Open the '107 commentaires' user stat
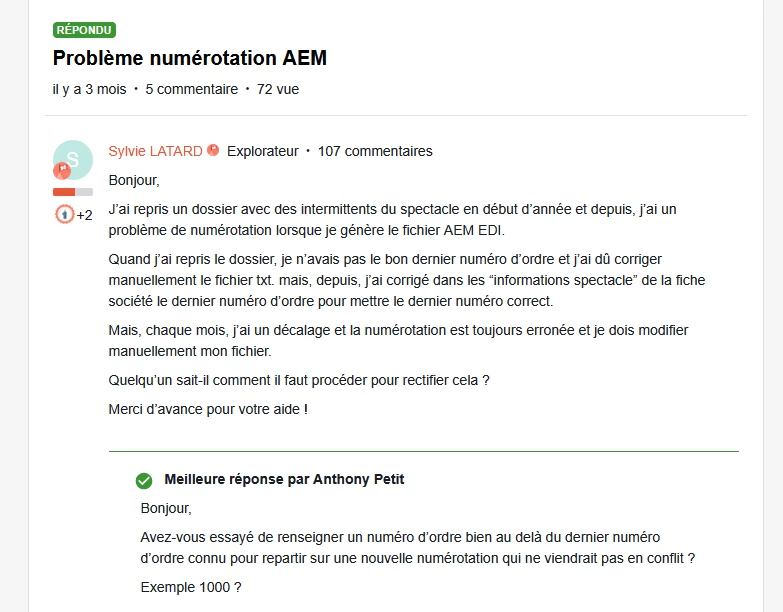This screenshot has height=612, width=783. click(375, 151)
